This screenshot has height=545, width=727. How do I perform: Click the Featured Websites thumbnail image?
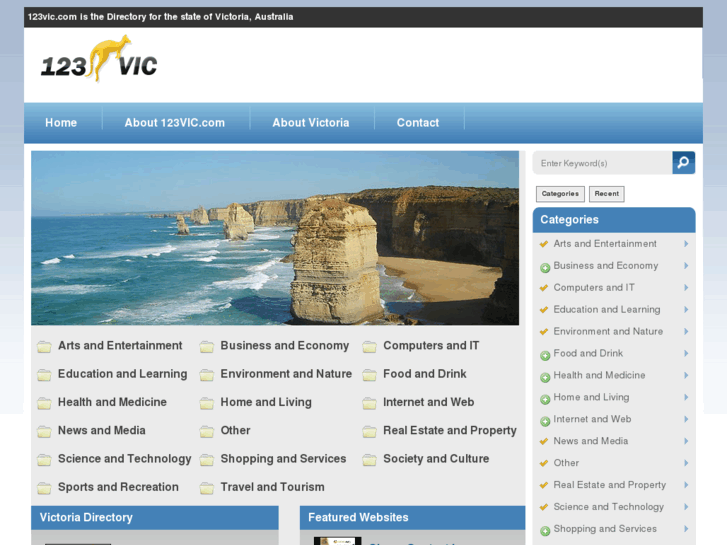(x=338, y=541)
